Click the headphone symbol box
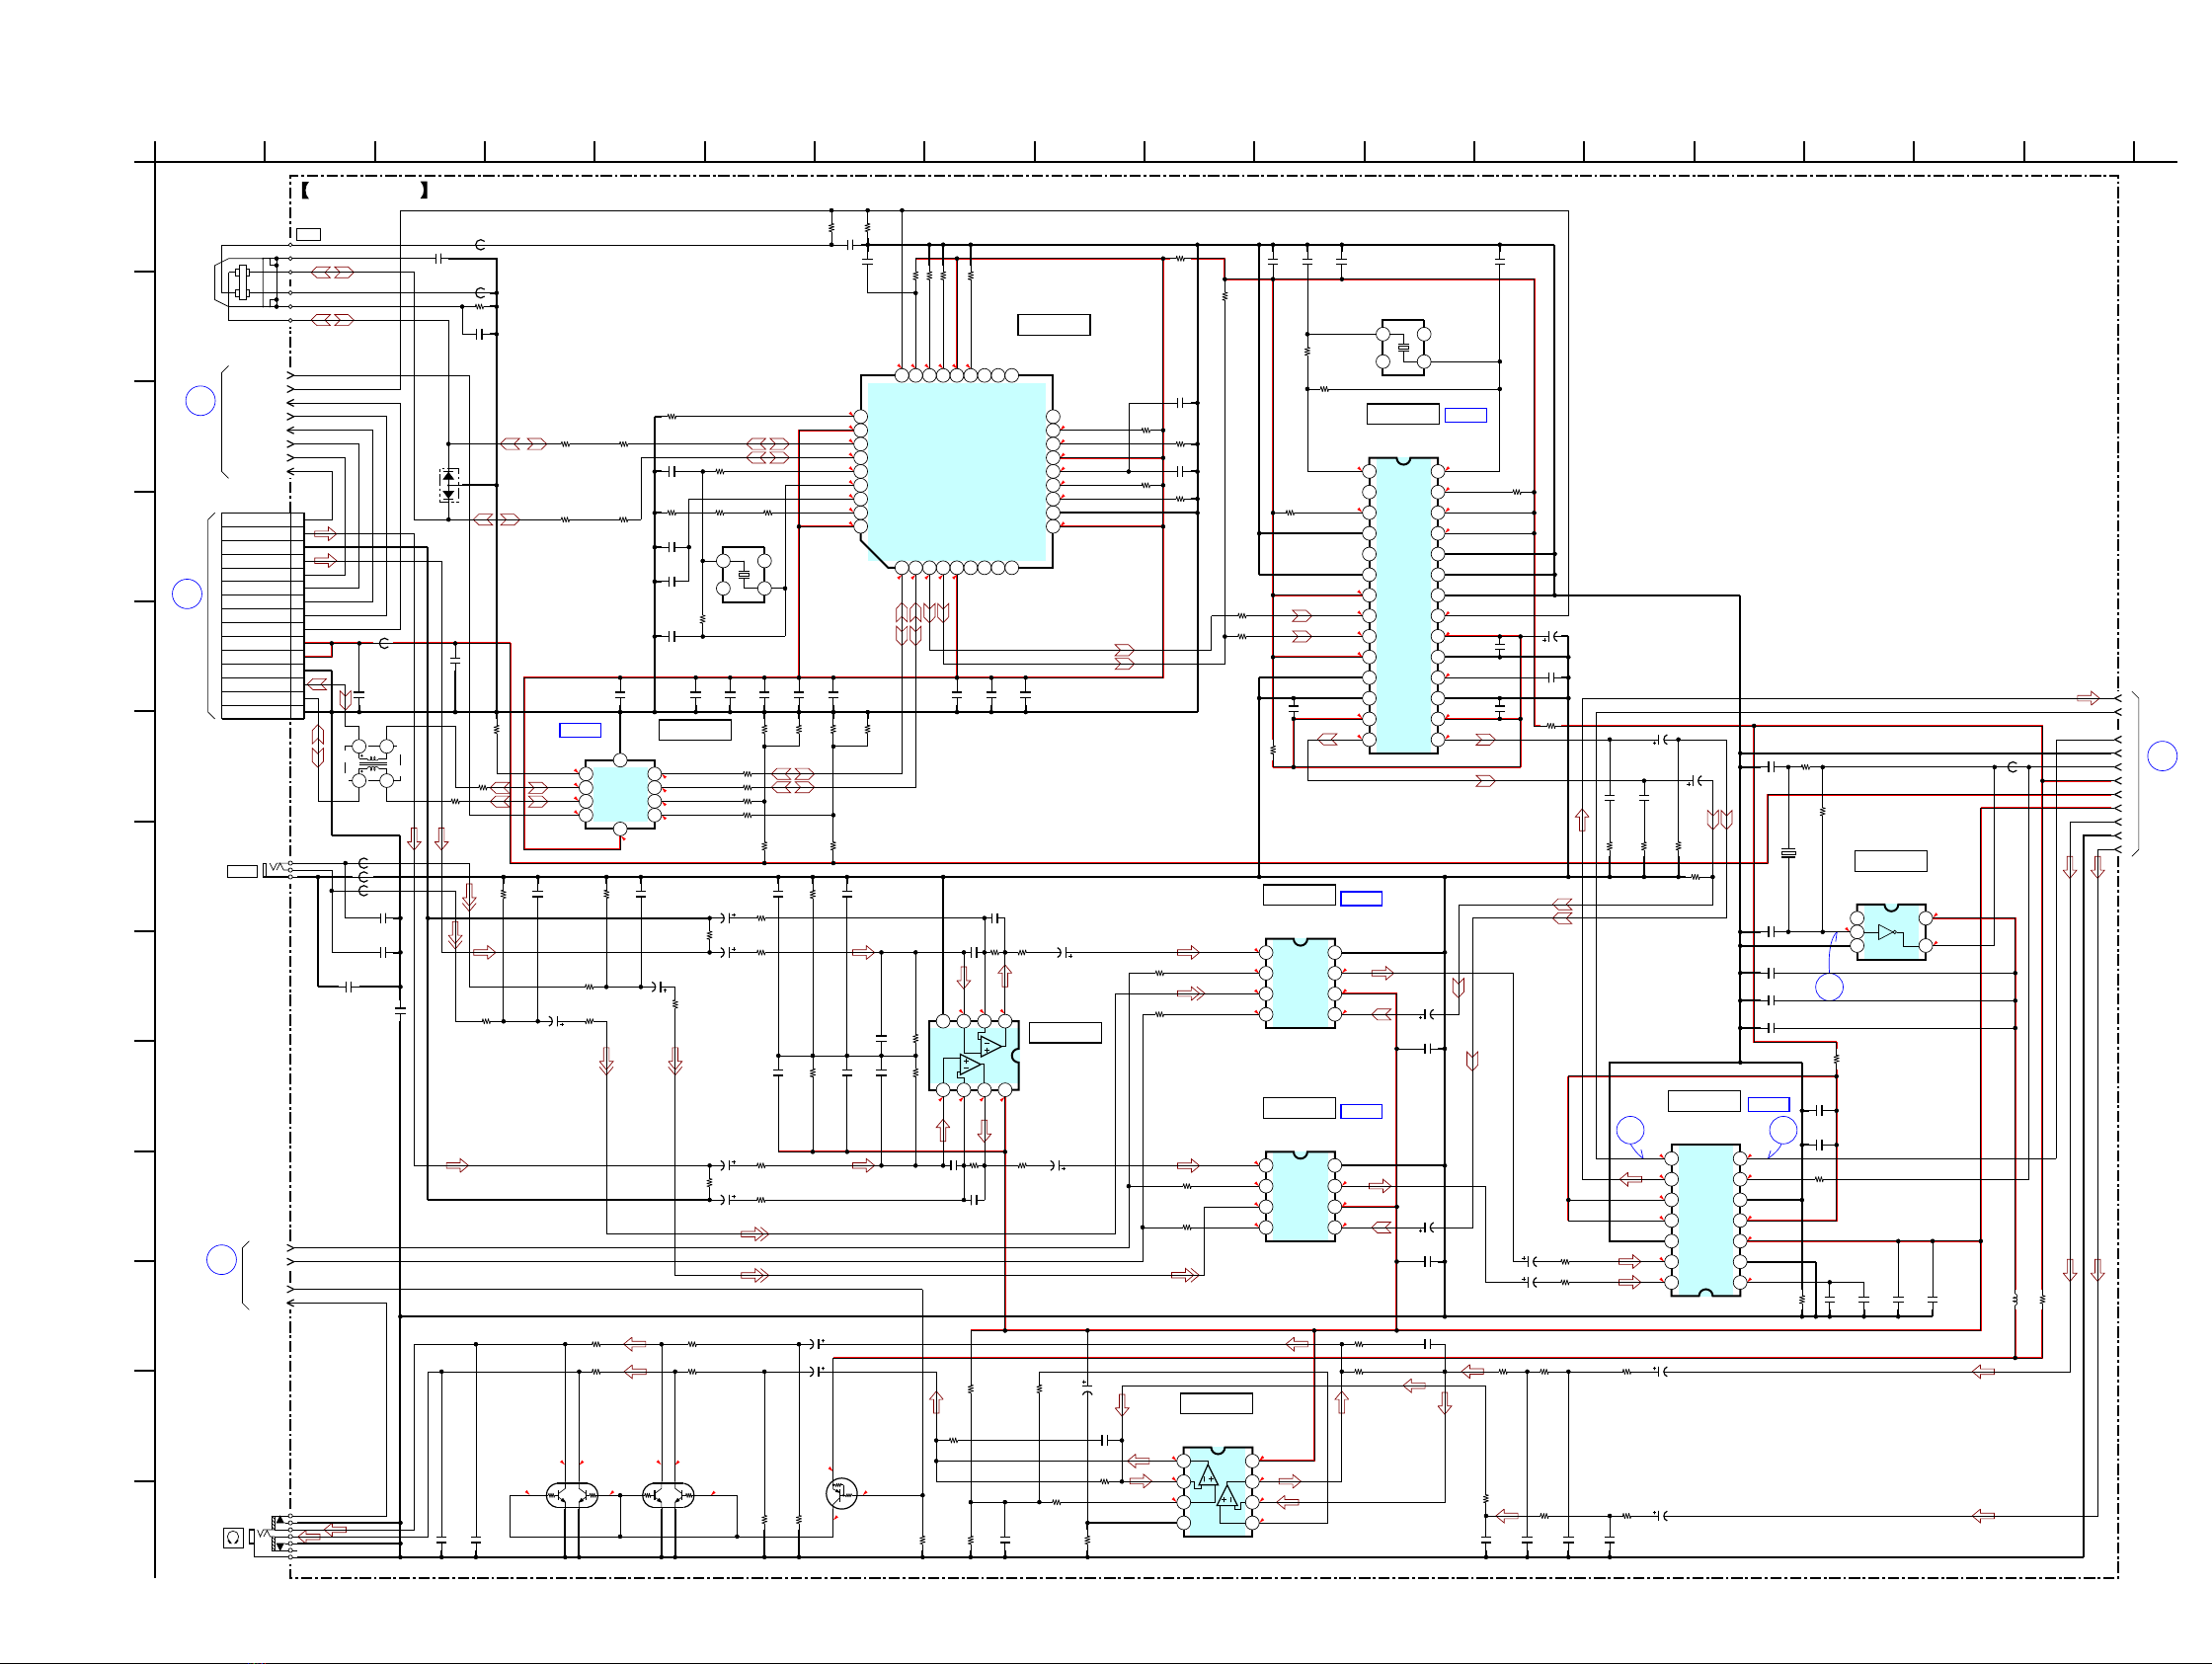 pyautogui.click(x=233, y=1537)
